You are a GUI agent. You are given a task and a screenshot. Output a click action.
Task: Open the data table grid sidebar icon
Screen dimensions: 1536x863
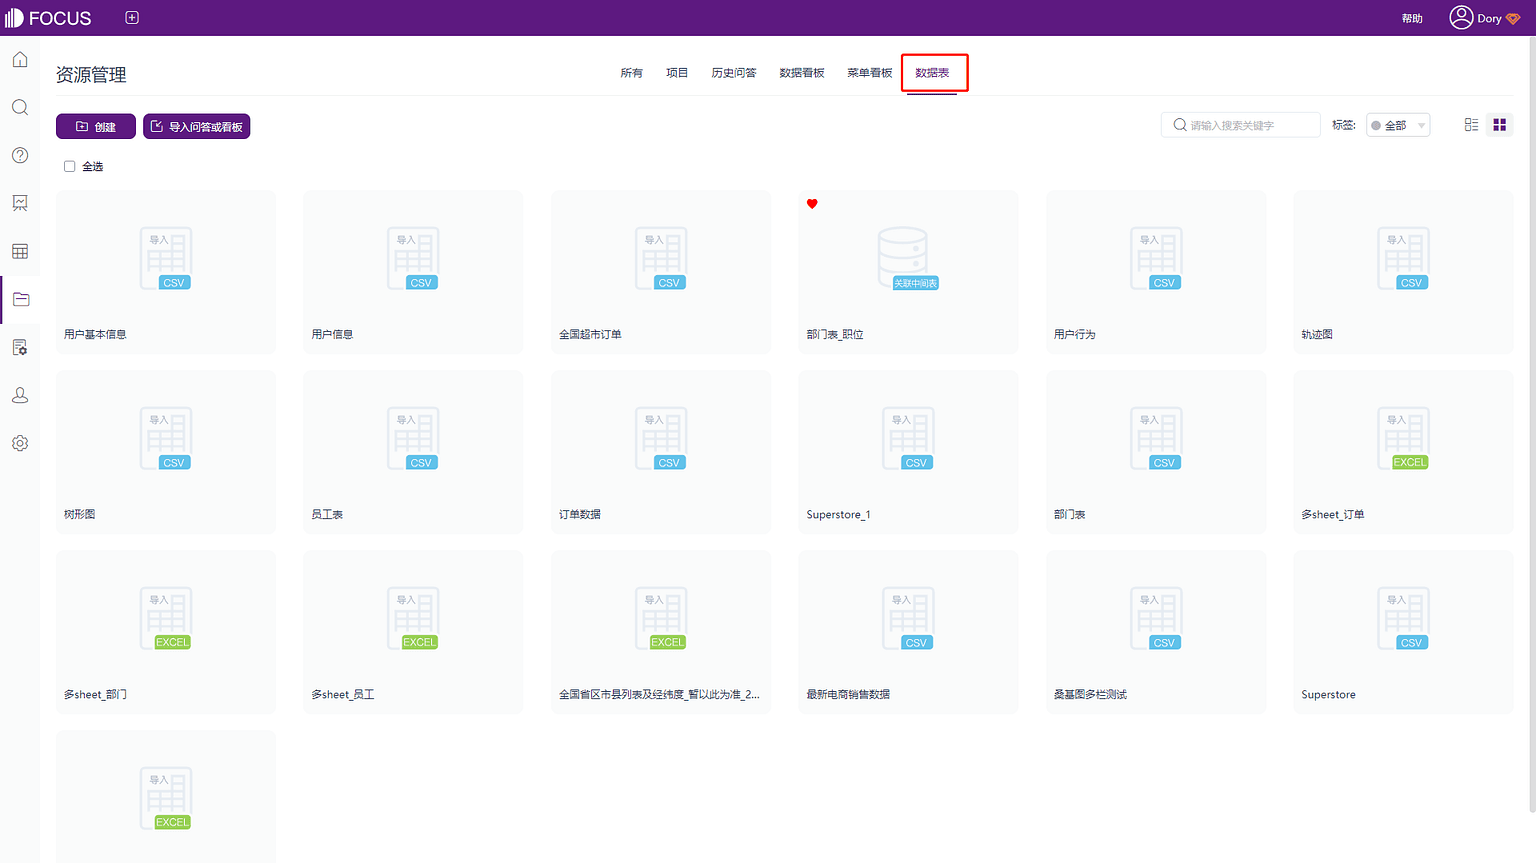point(20,251)
